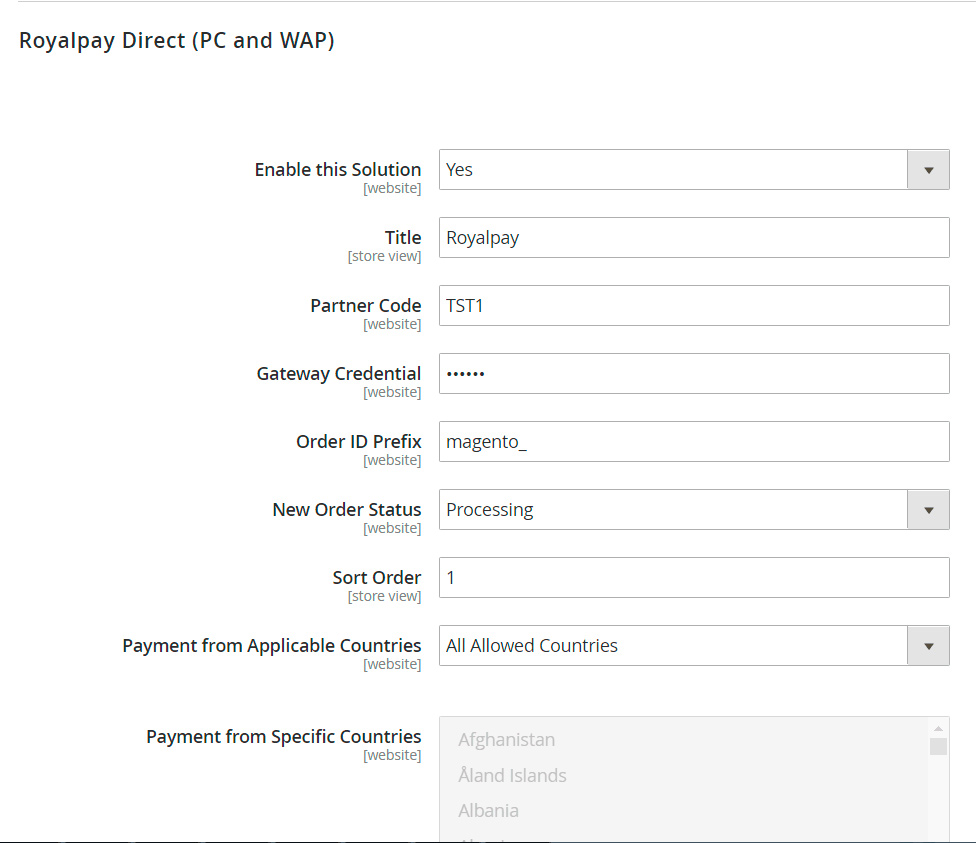Click the Sort Order input field
This screenshot has width=976, height=843.
(694, 577)
